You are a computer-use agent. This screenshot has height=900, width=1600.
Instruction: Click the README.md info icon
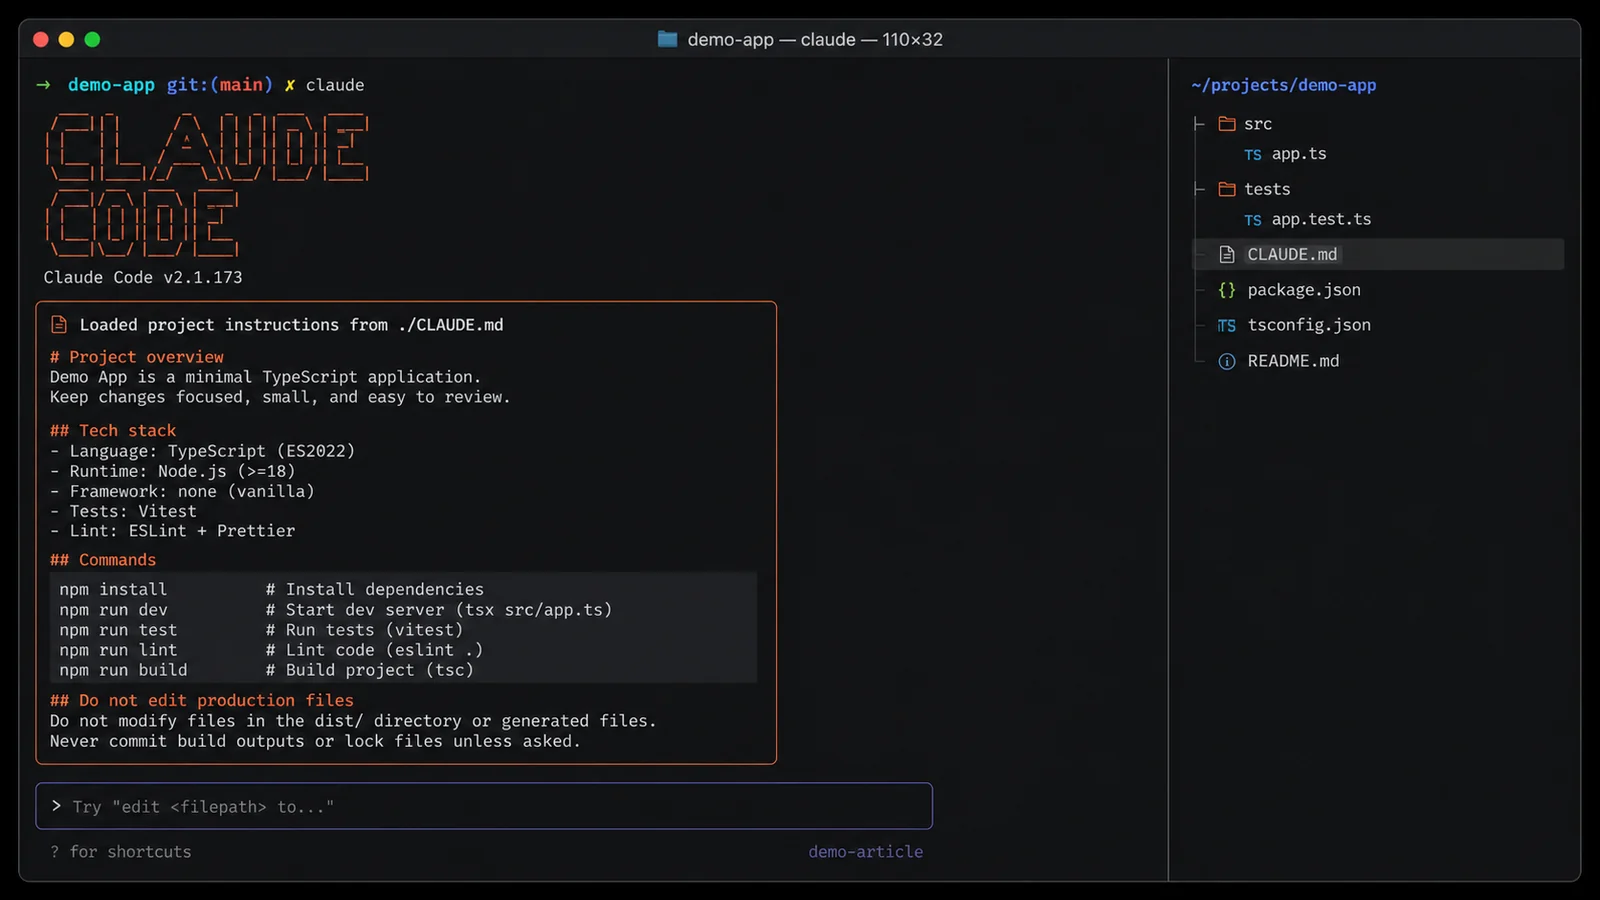1227,361
